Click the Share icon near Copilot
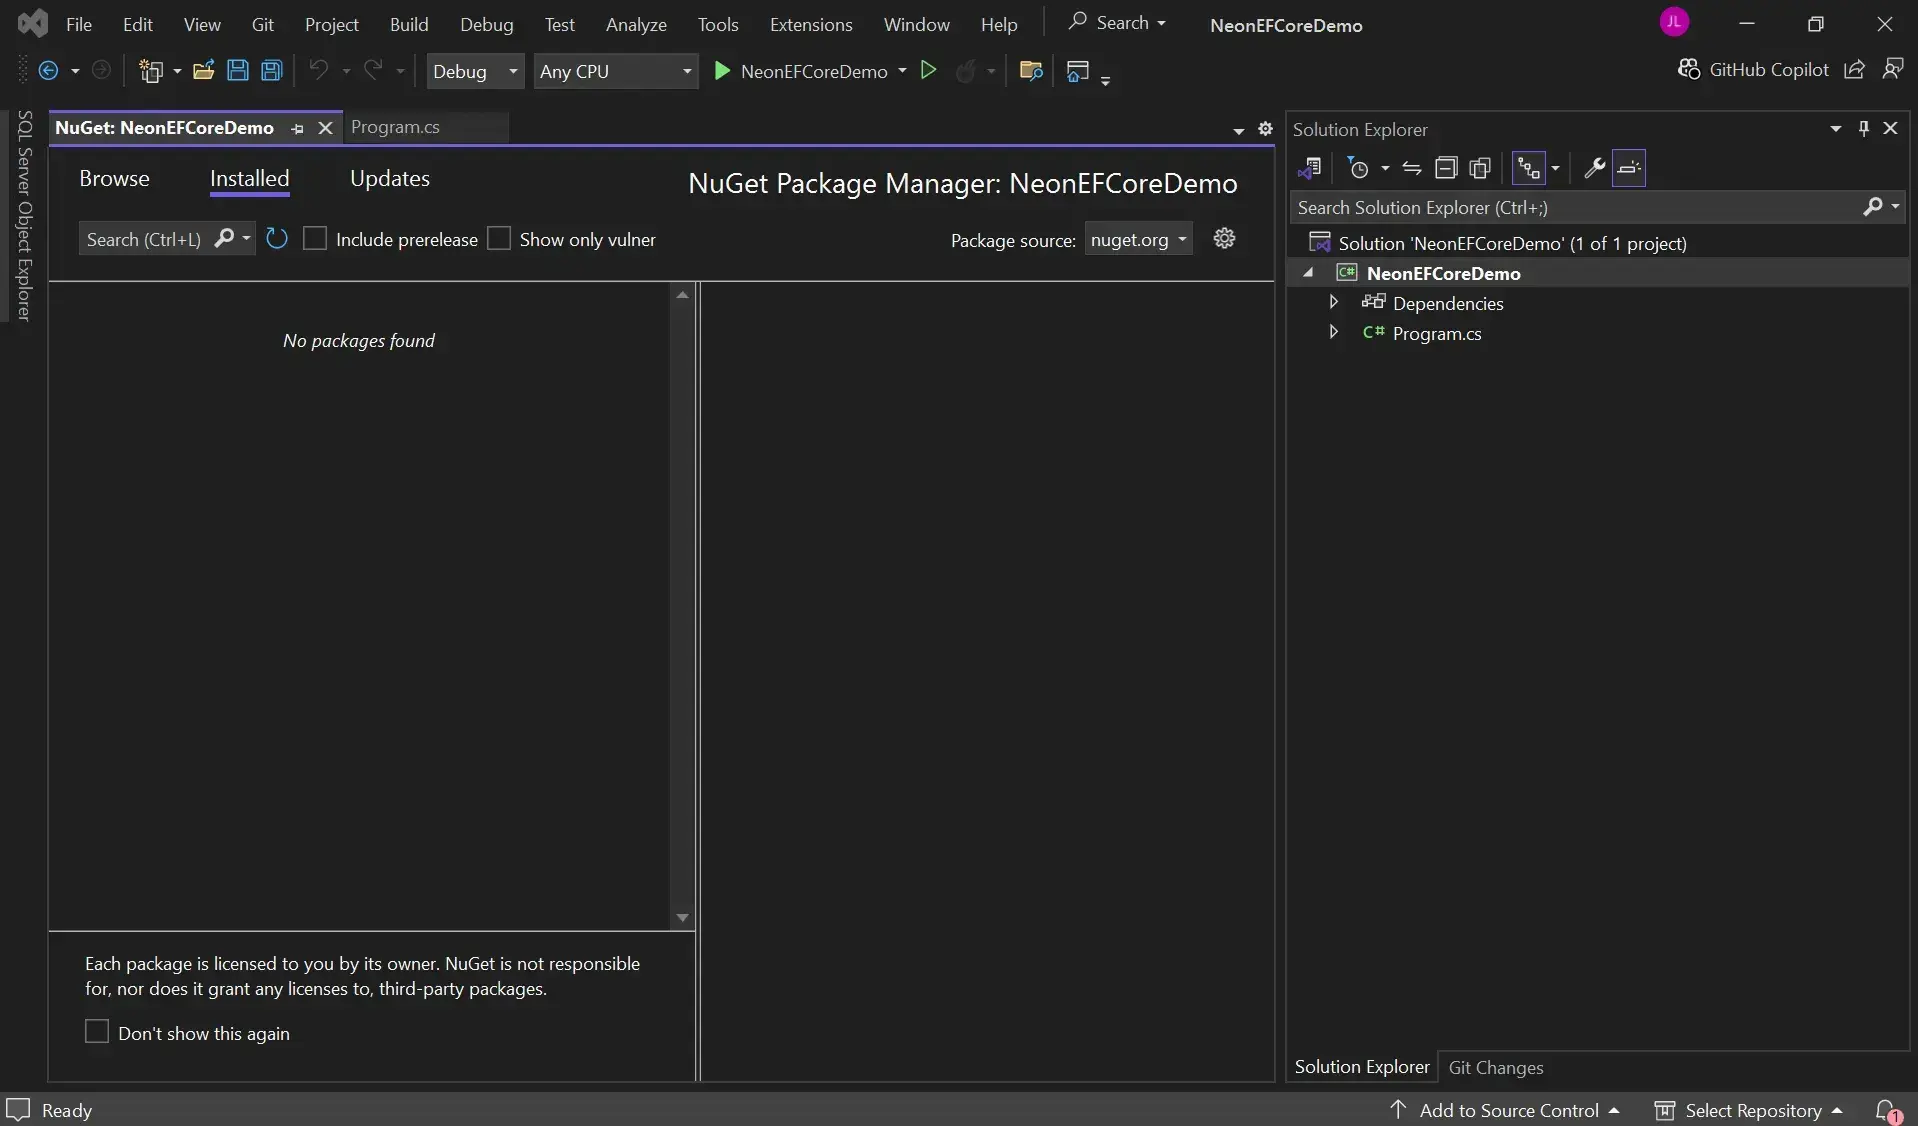 pos(1854,69)
